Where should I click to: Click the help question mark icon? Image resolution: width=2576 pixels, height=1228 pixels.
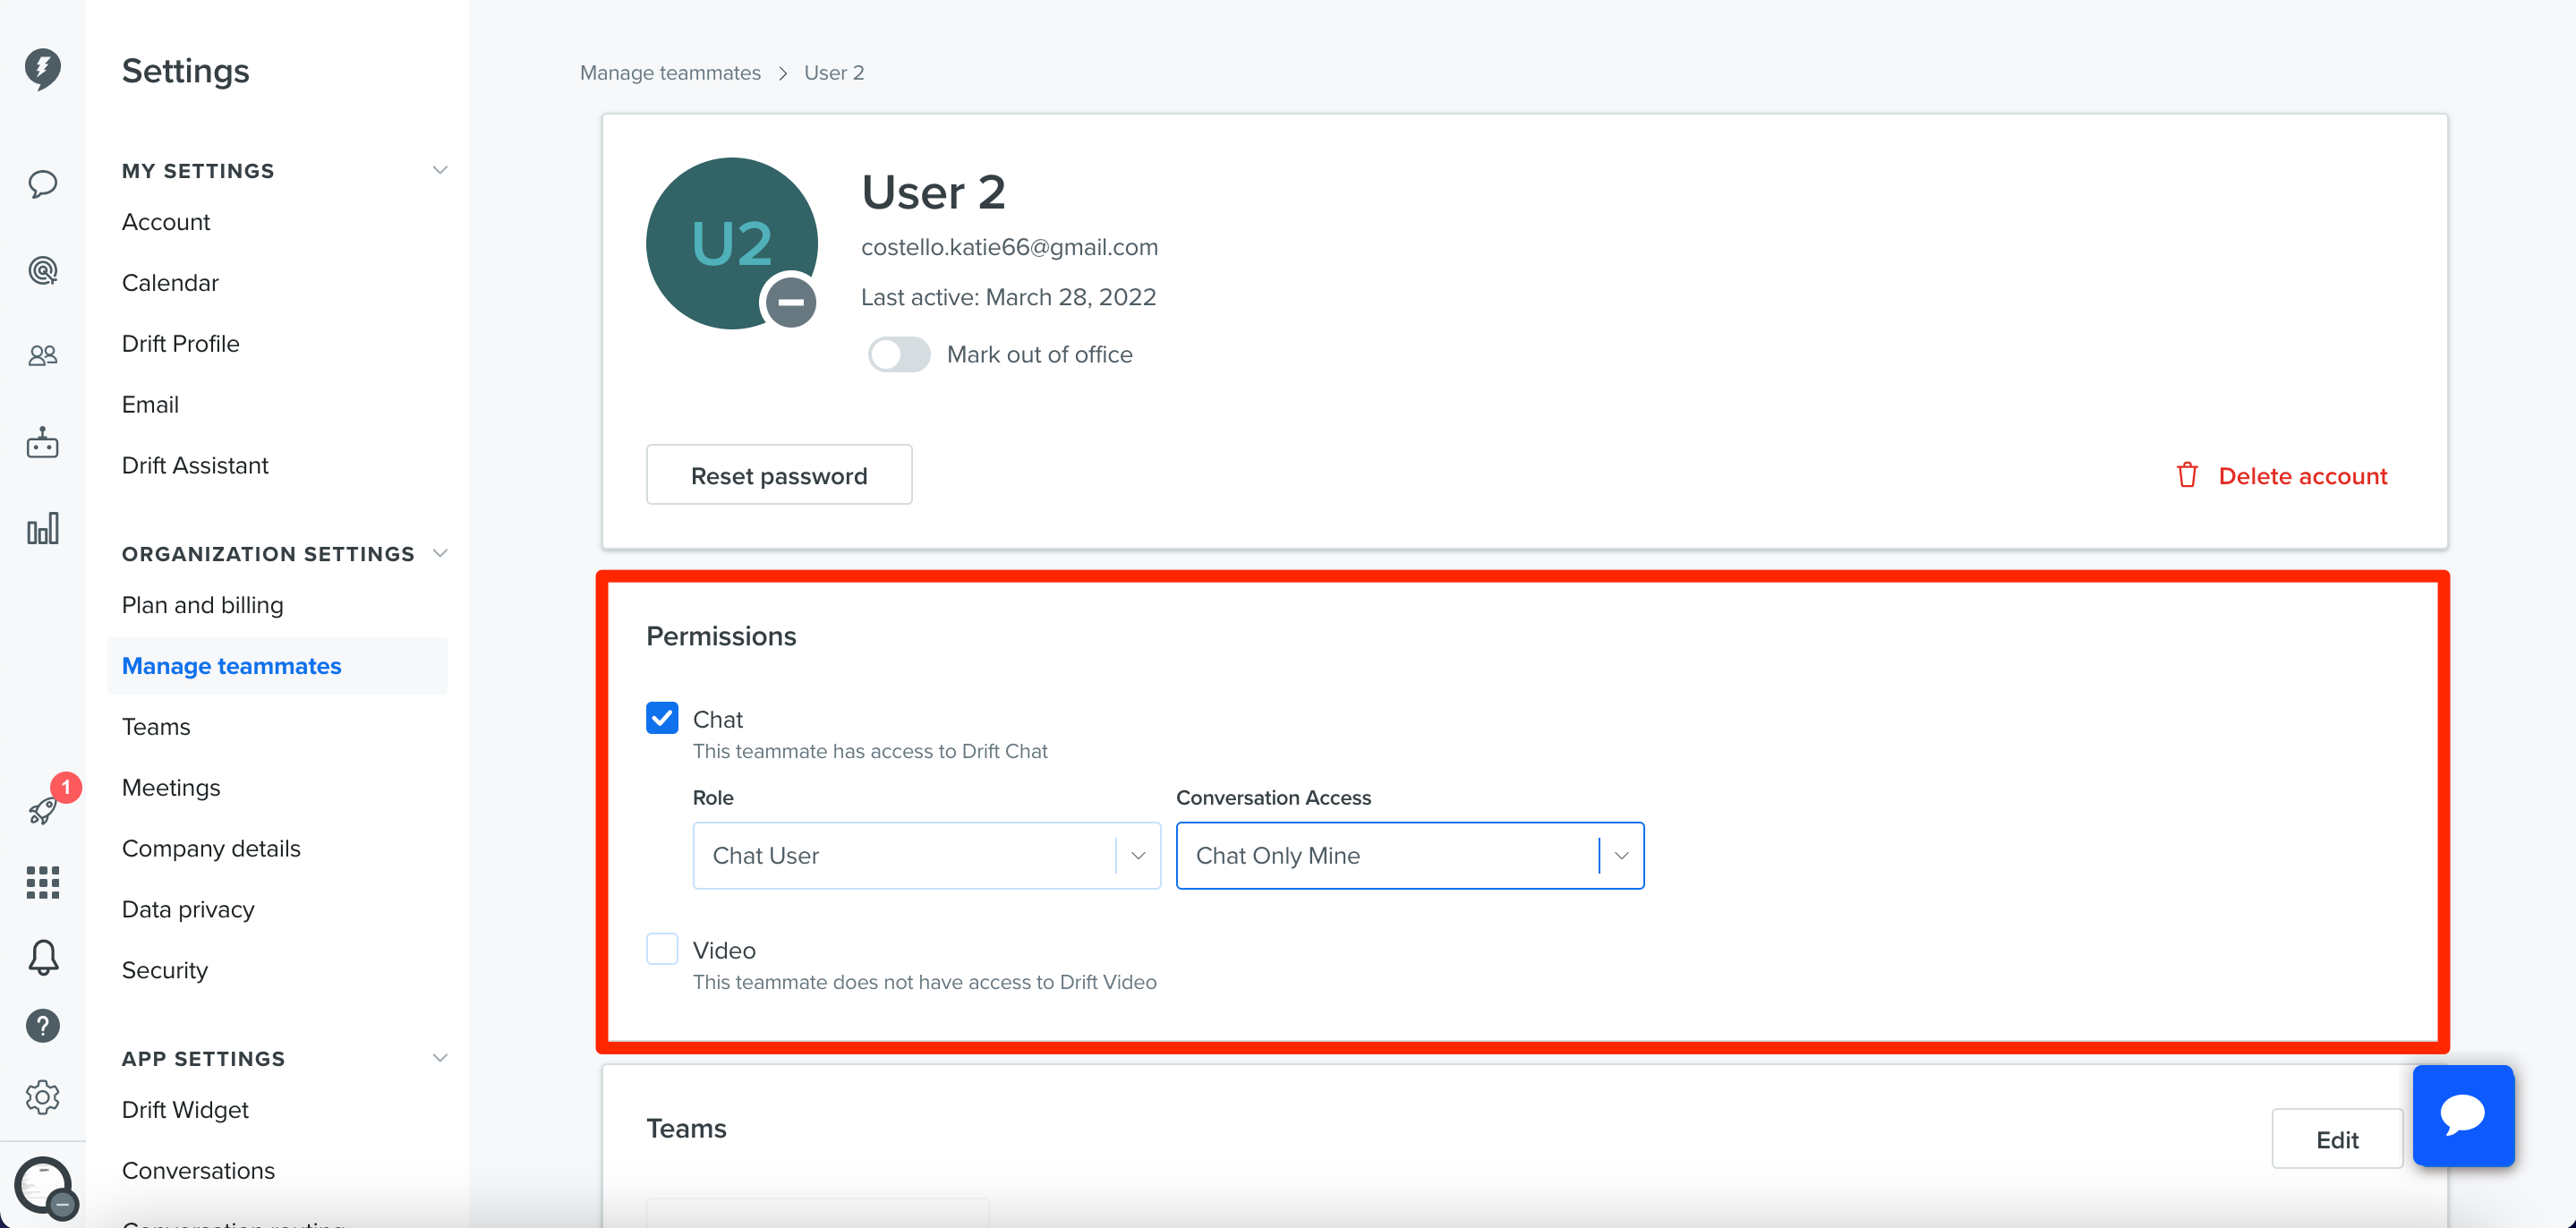(42, 1025)
